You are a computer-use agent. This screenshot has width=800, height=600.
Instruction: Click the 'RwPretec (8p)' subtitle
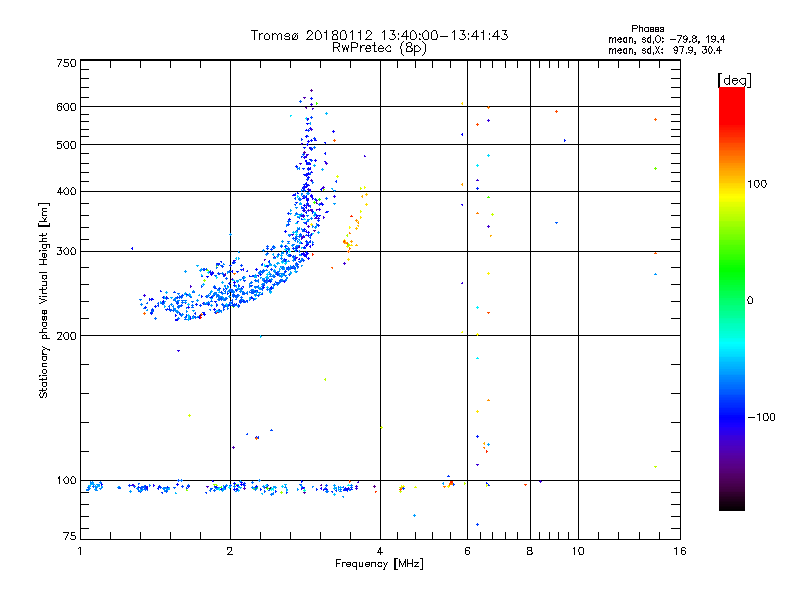click(379, 48)
